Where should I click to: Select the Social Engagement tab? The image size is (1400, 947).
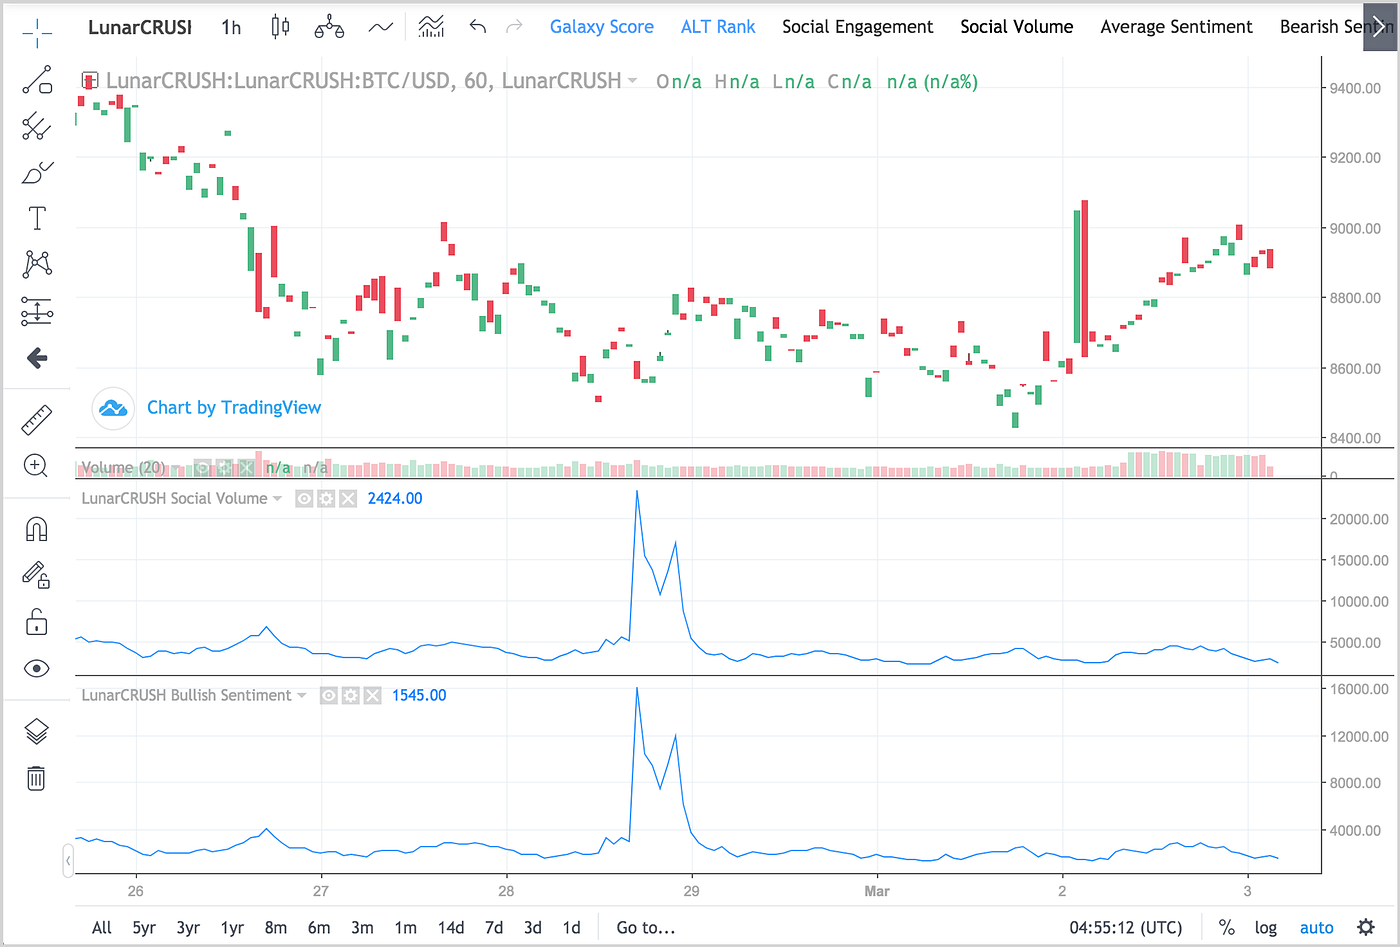click(858, 27)
